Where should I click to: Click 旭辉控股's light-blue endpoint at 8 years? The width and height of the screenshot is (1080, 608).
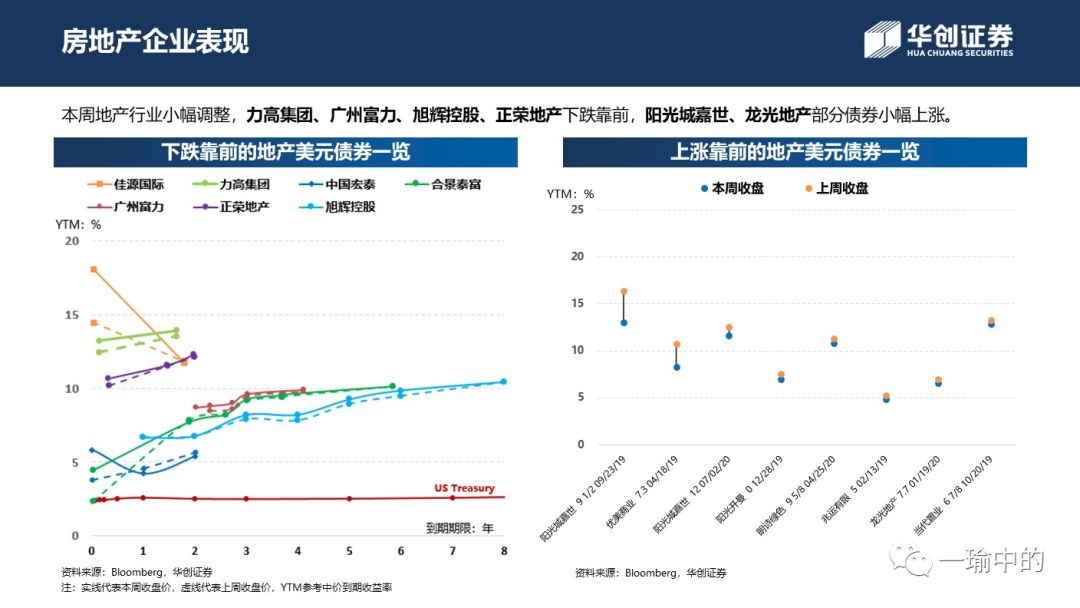point(503,381)
